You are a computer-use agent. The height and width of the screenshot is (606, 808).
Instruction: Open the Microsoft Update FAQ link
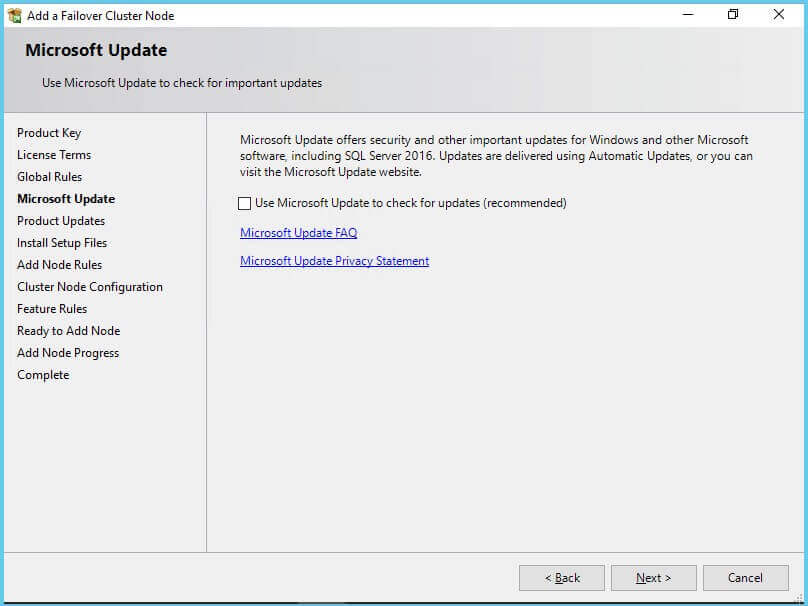pyautogui.click(x=298, y=233)
